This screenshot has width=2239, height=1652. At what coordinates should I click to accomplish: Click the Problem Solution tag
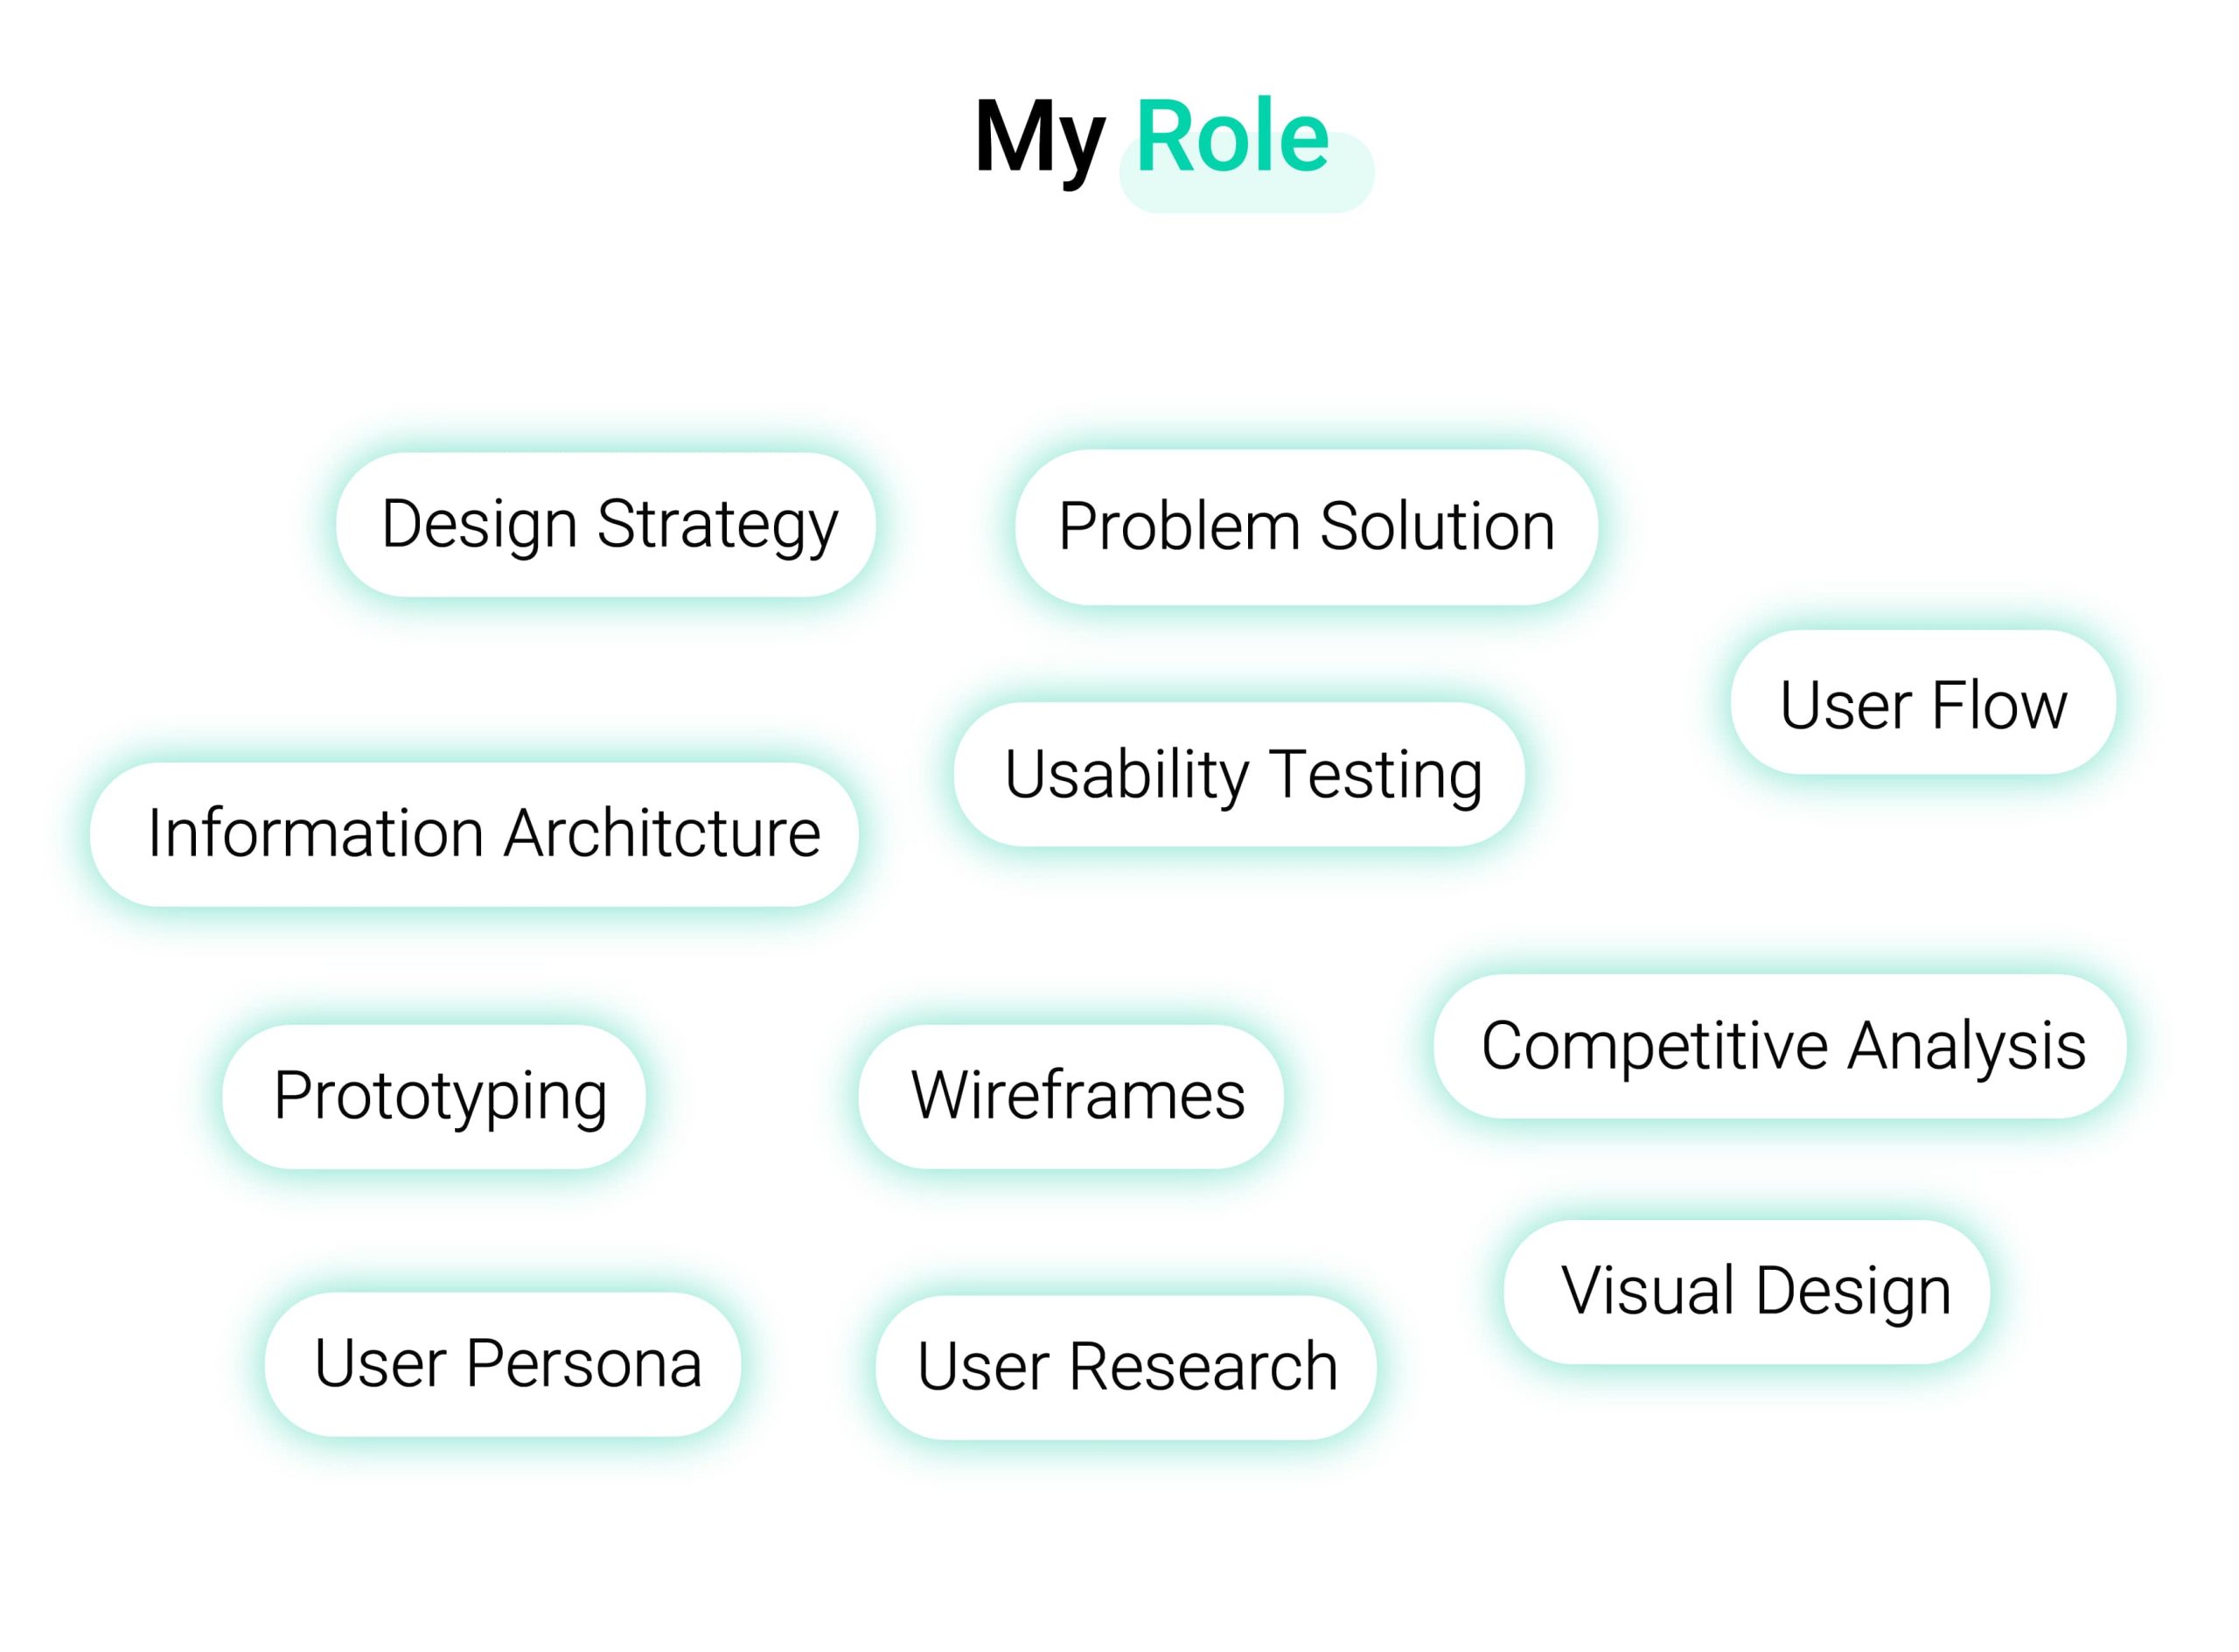1306,527
